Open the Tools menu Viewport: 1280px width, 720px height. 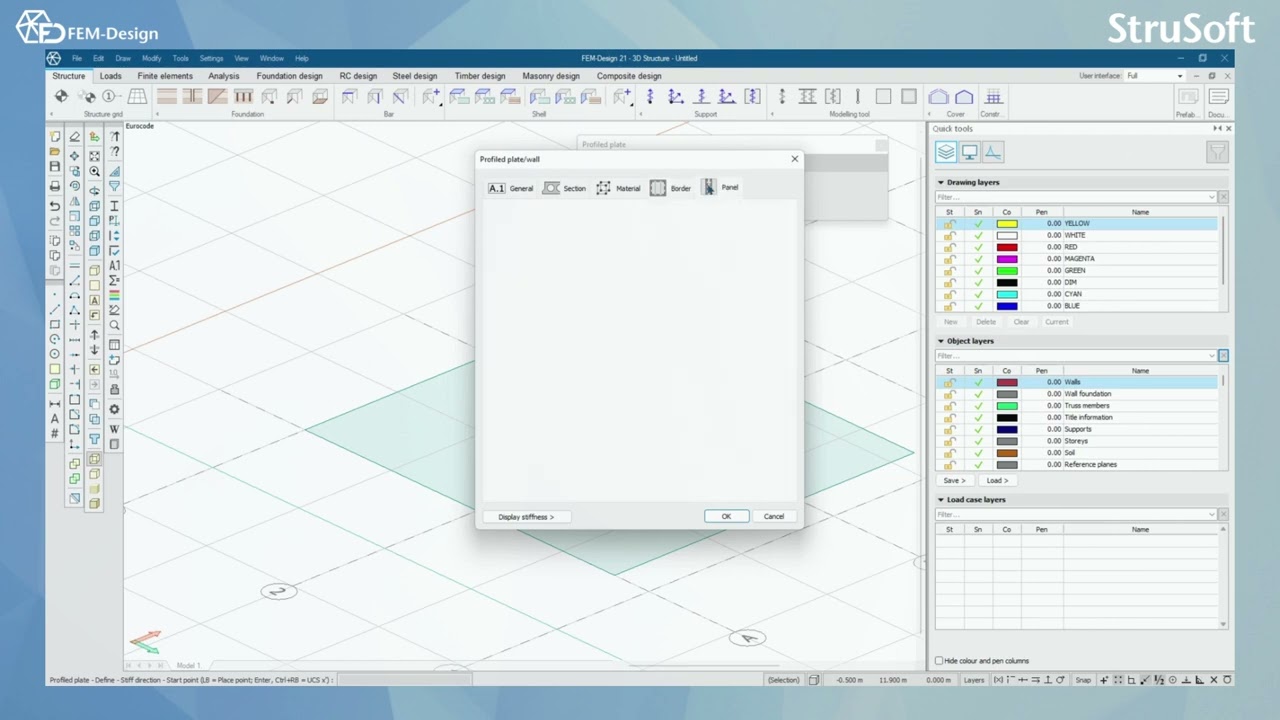pos(180,58)
